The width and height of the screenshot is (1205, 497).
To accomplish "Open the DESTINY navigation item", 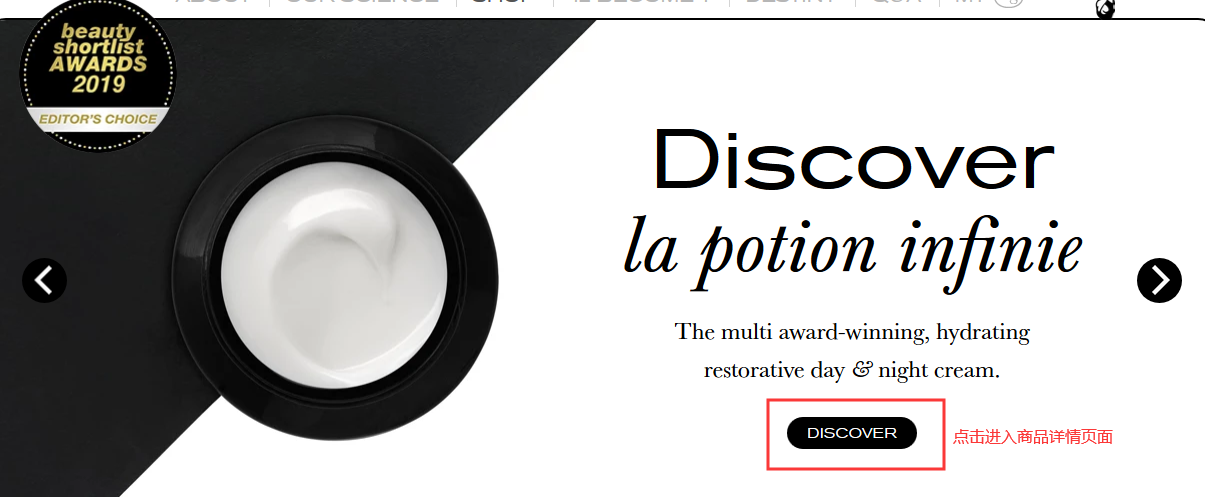I will (792, 2).
